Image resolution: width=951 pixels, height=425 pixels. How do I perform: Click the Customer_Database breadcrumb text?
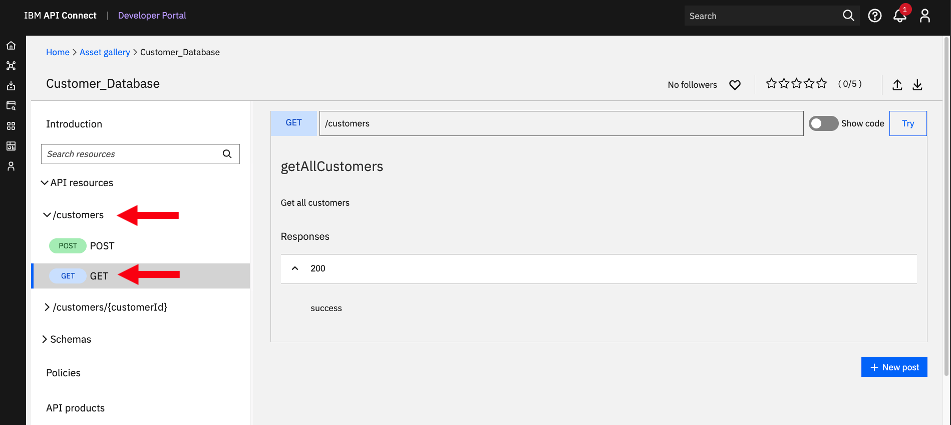click(180, 52)
